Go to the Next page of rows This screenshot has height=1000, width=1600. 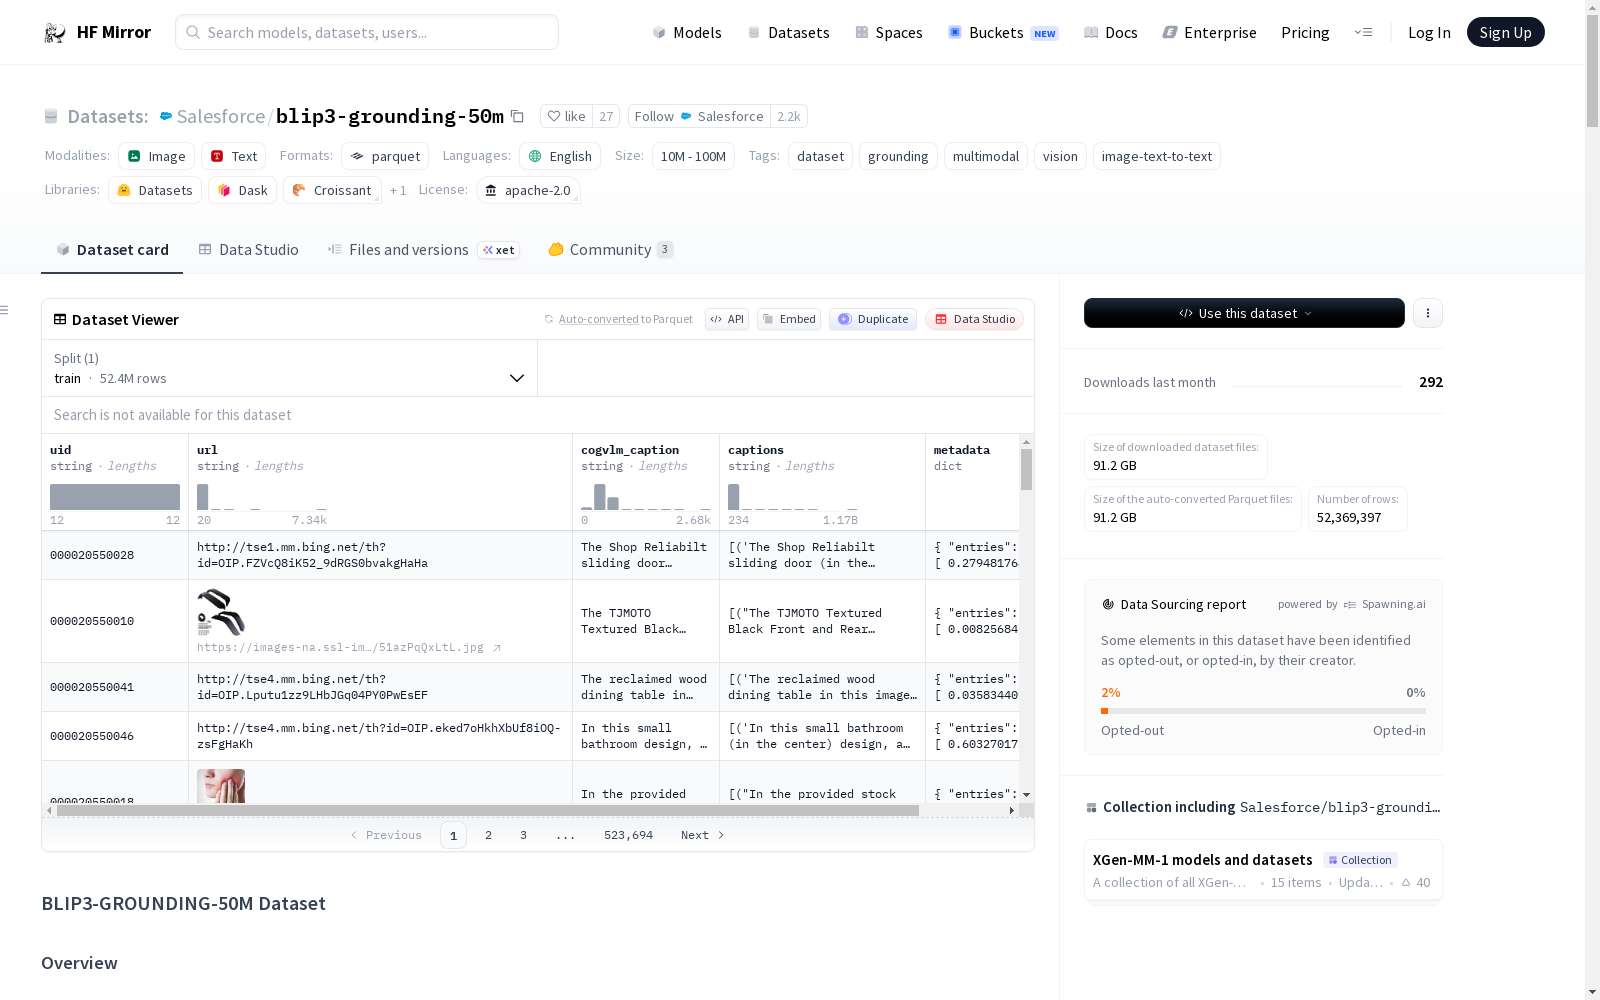coord(703,835)
